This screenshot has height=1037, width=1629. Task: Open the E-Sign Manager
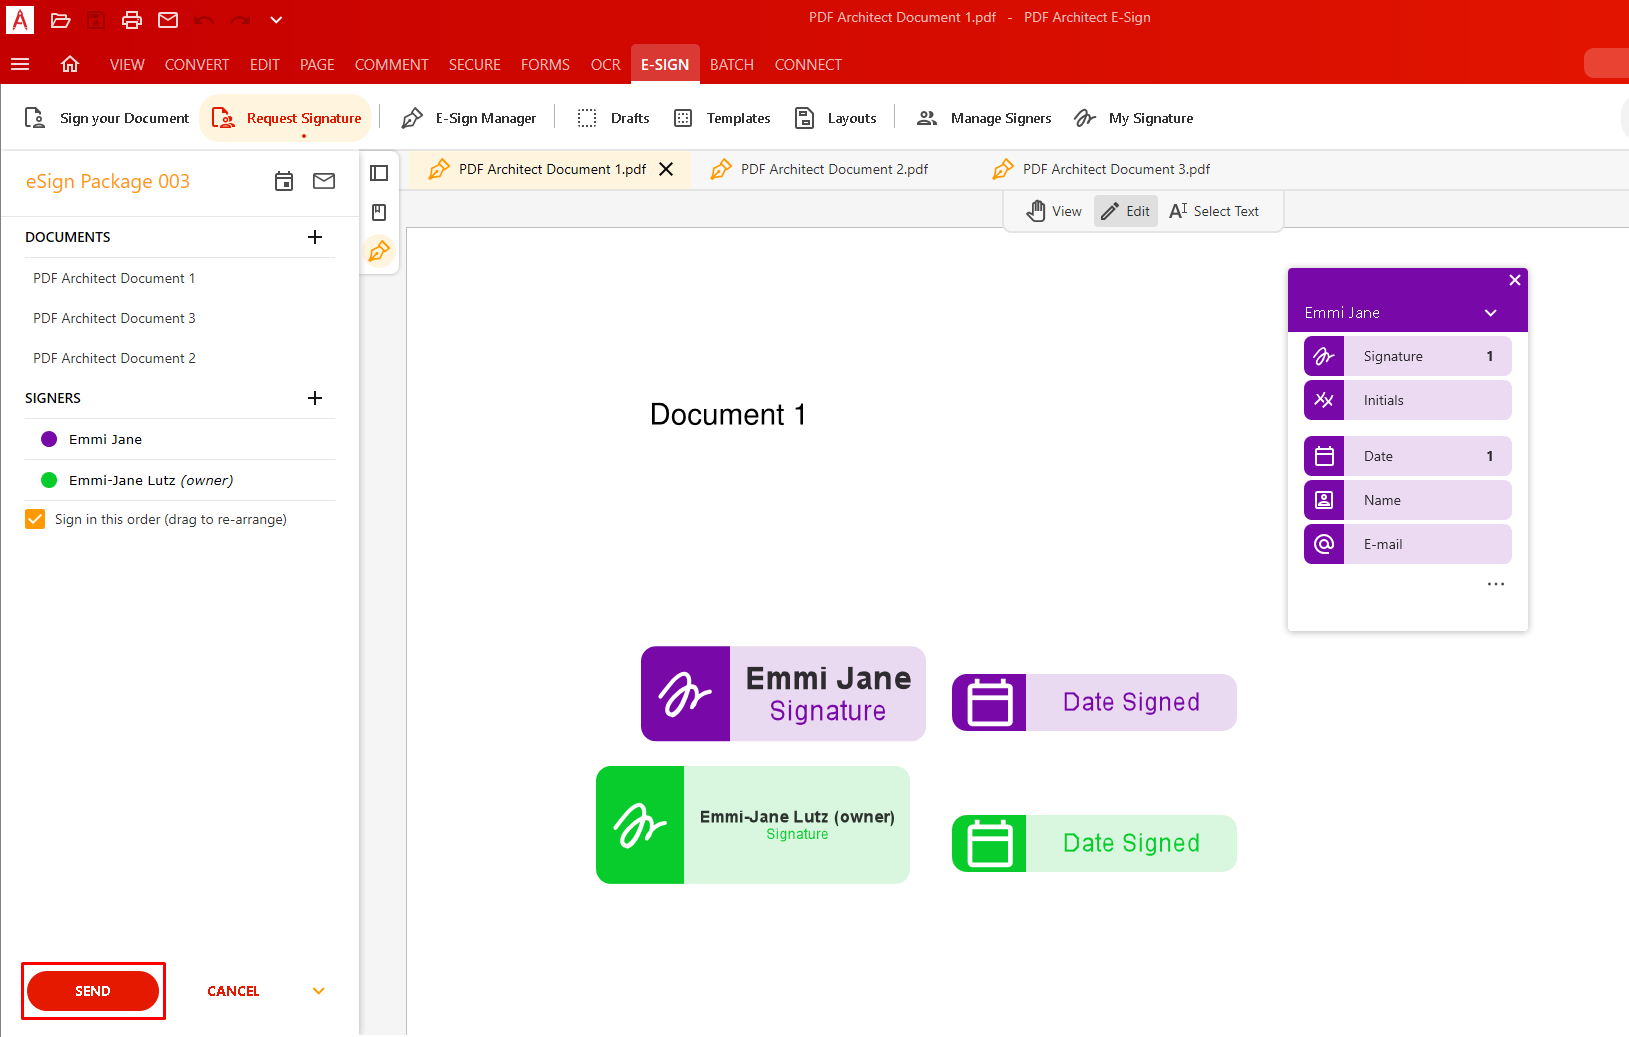469,118
